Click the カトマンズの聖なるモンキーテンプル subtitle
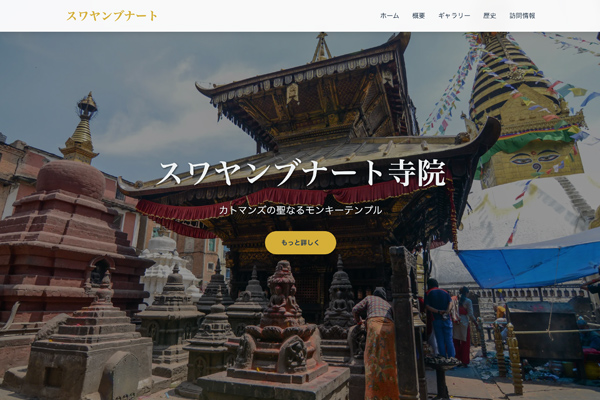The image size is (600, 400). 300,210
